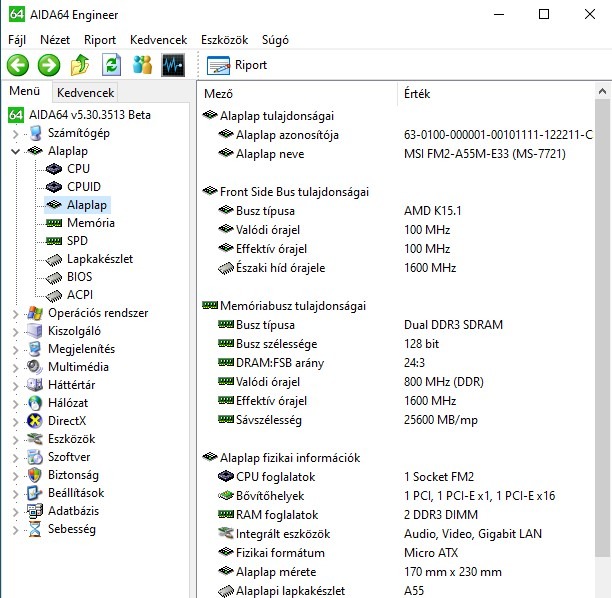Expand the Háttértár tree node

click(x=15, y=386)
